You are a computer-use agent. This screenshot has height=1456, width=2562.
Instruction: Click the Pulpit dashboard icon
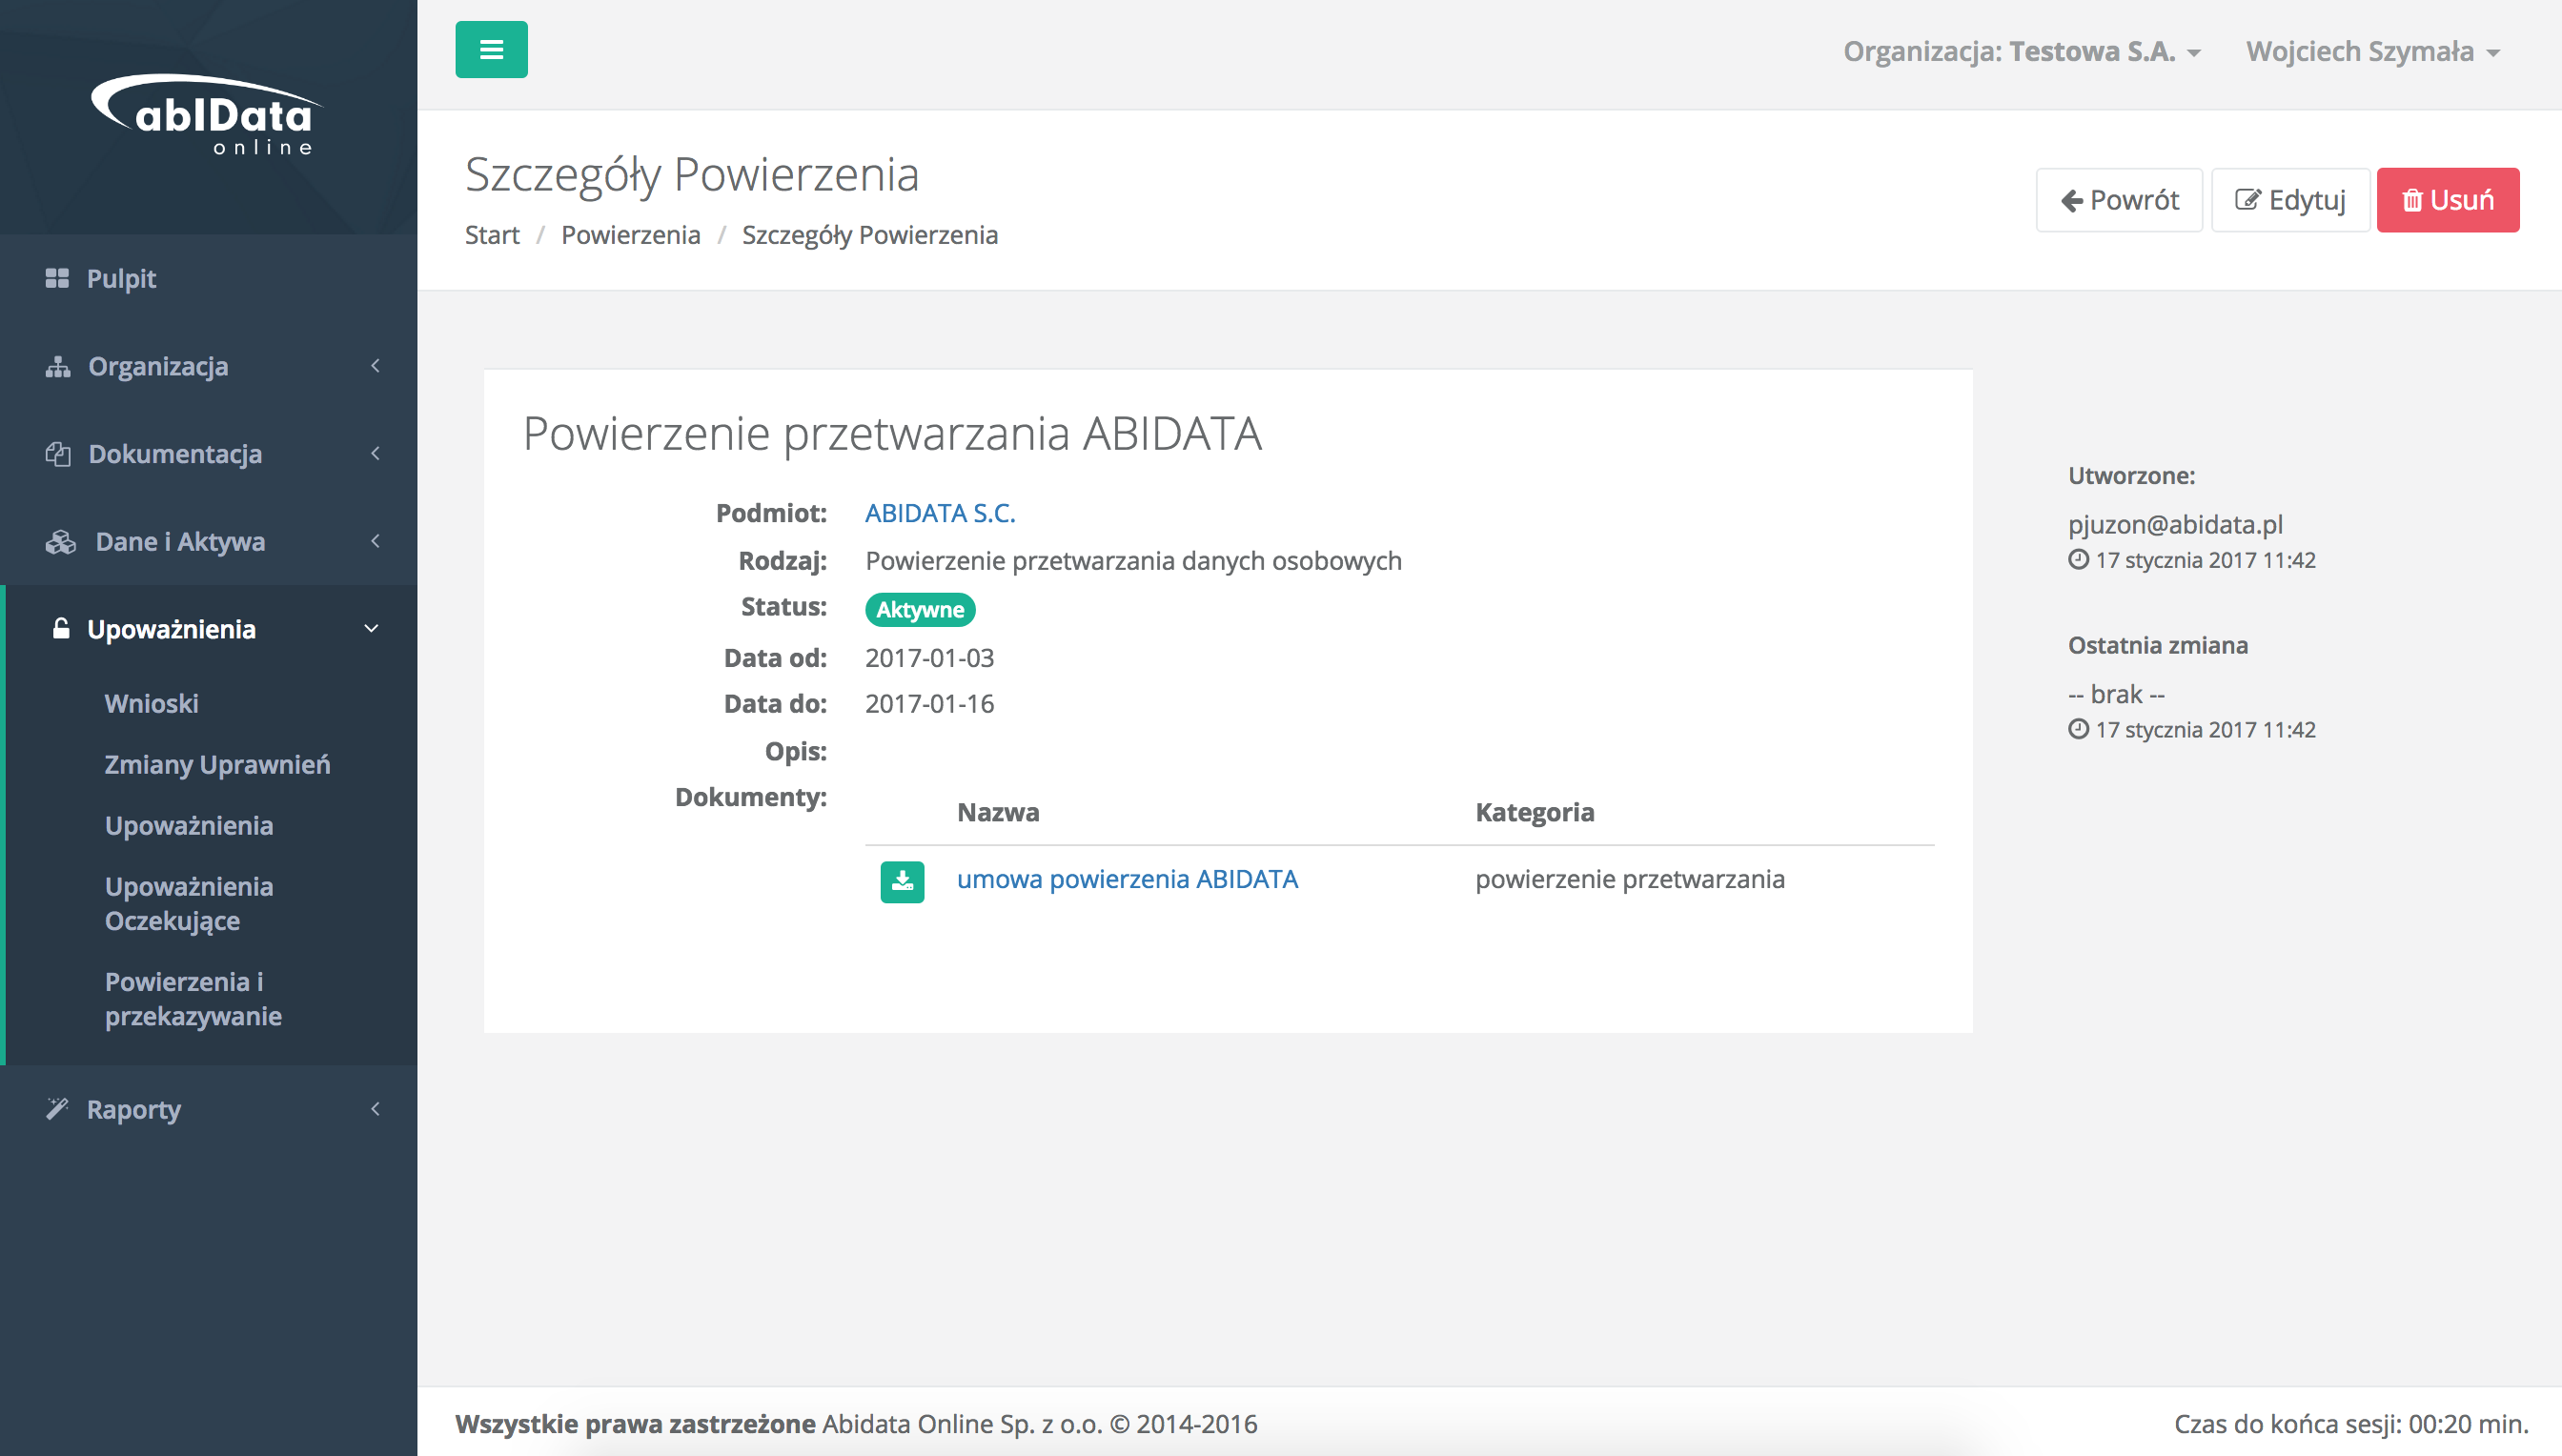57,278
